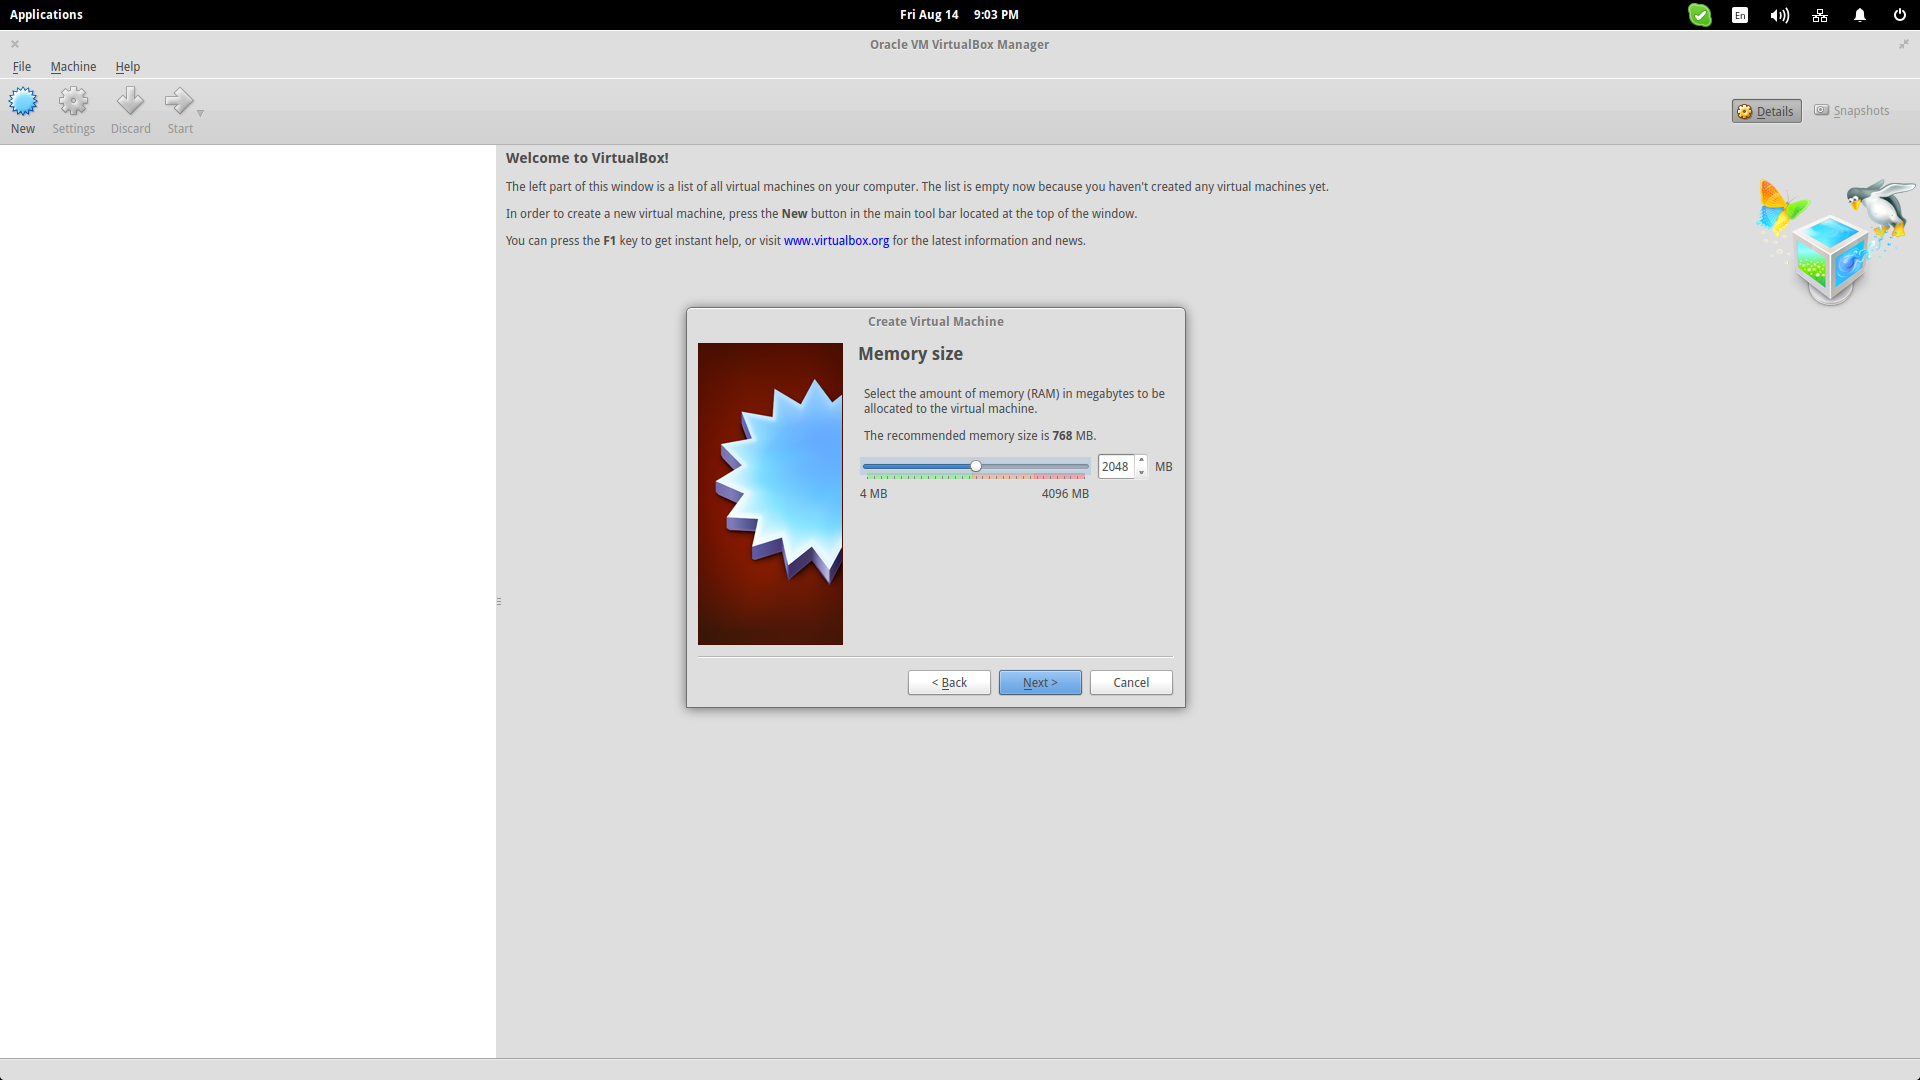1920x1080 pixels.
Task: Switch to the Snapshots view button
Action: pos(1852,111)
